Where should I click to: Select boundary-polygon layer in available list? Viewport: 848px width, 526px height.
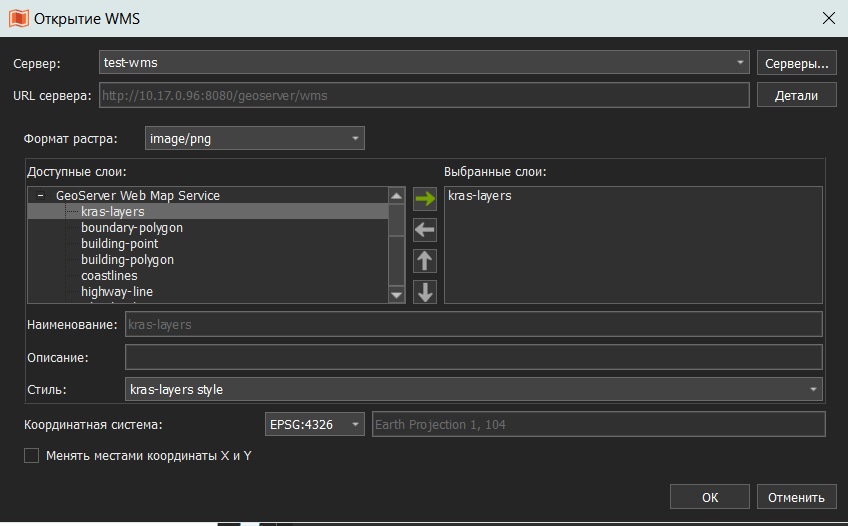tap(132, 228)
